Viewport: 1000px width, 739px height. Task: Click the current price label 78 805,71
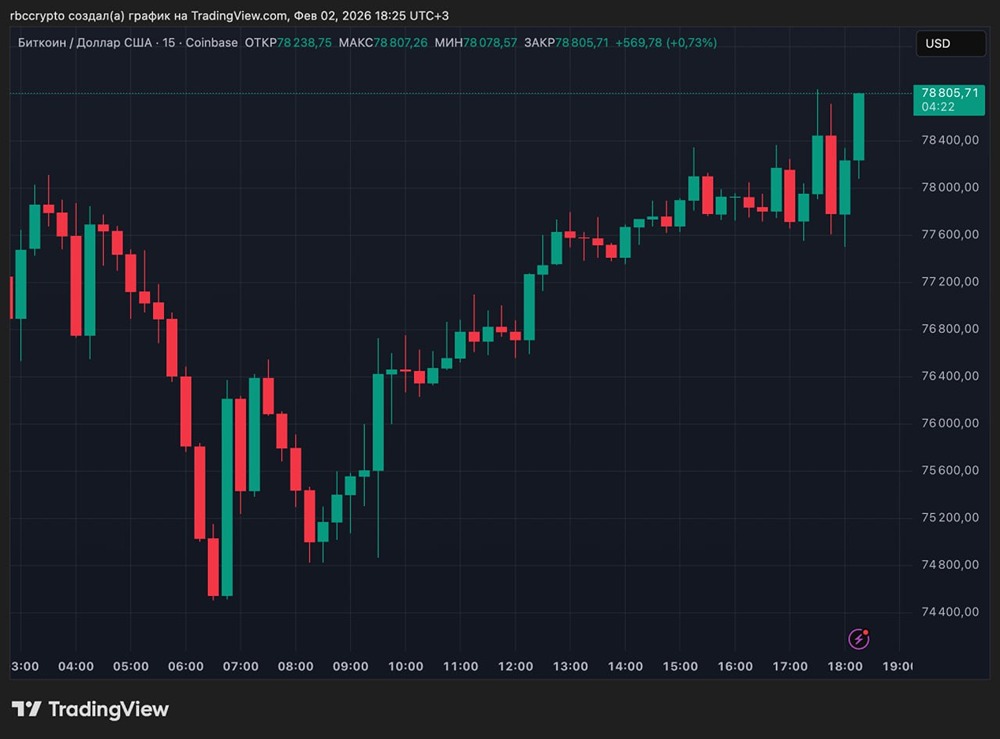tap(949, 99)
